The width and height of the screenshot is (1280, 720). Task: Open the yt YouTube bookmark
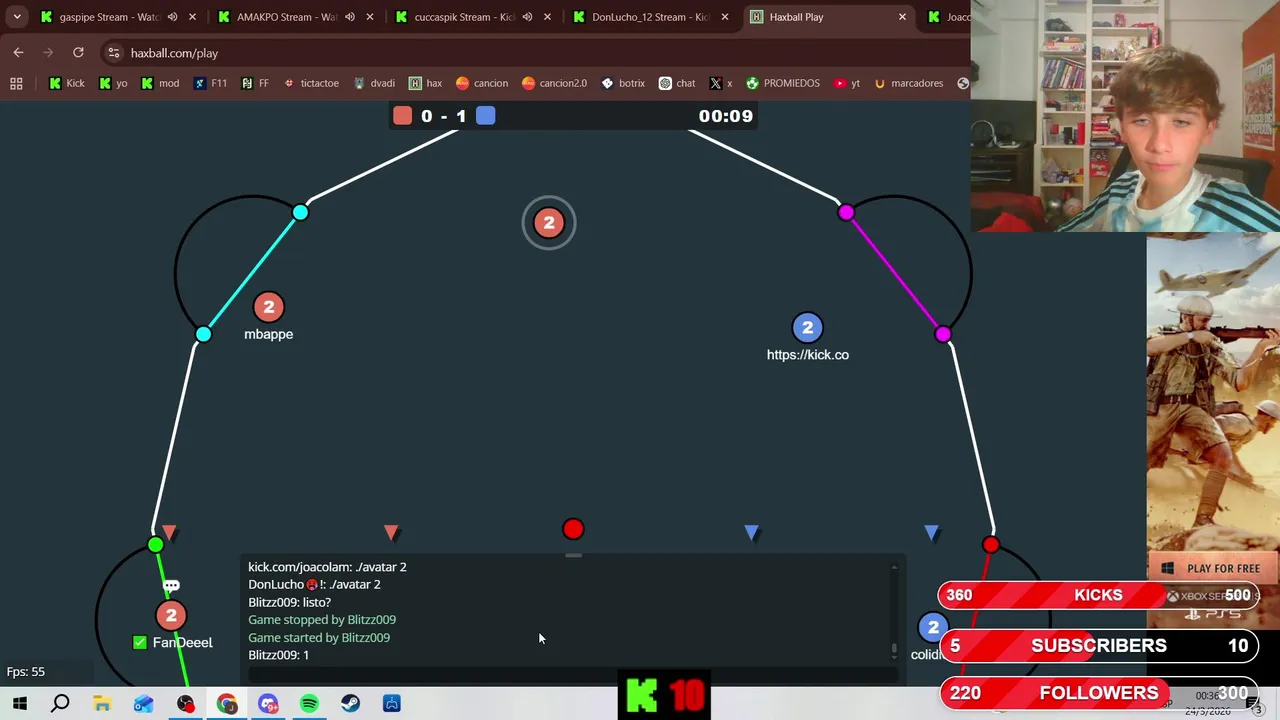click(846, 83)
